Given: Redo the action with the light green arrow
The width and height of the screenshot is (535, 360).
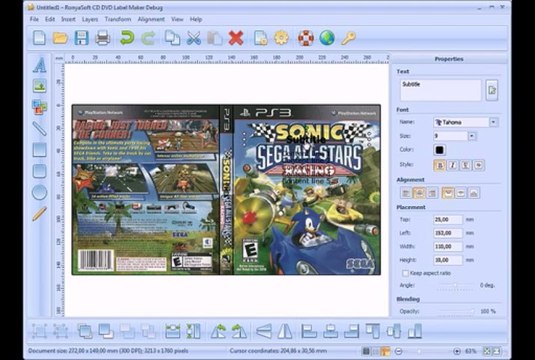Looking at the screenshot, I should coord(148,38).
